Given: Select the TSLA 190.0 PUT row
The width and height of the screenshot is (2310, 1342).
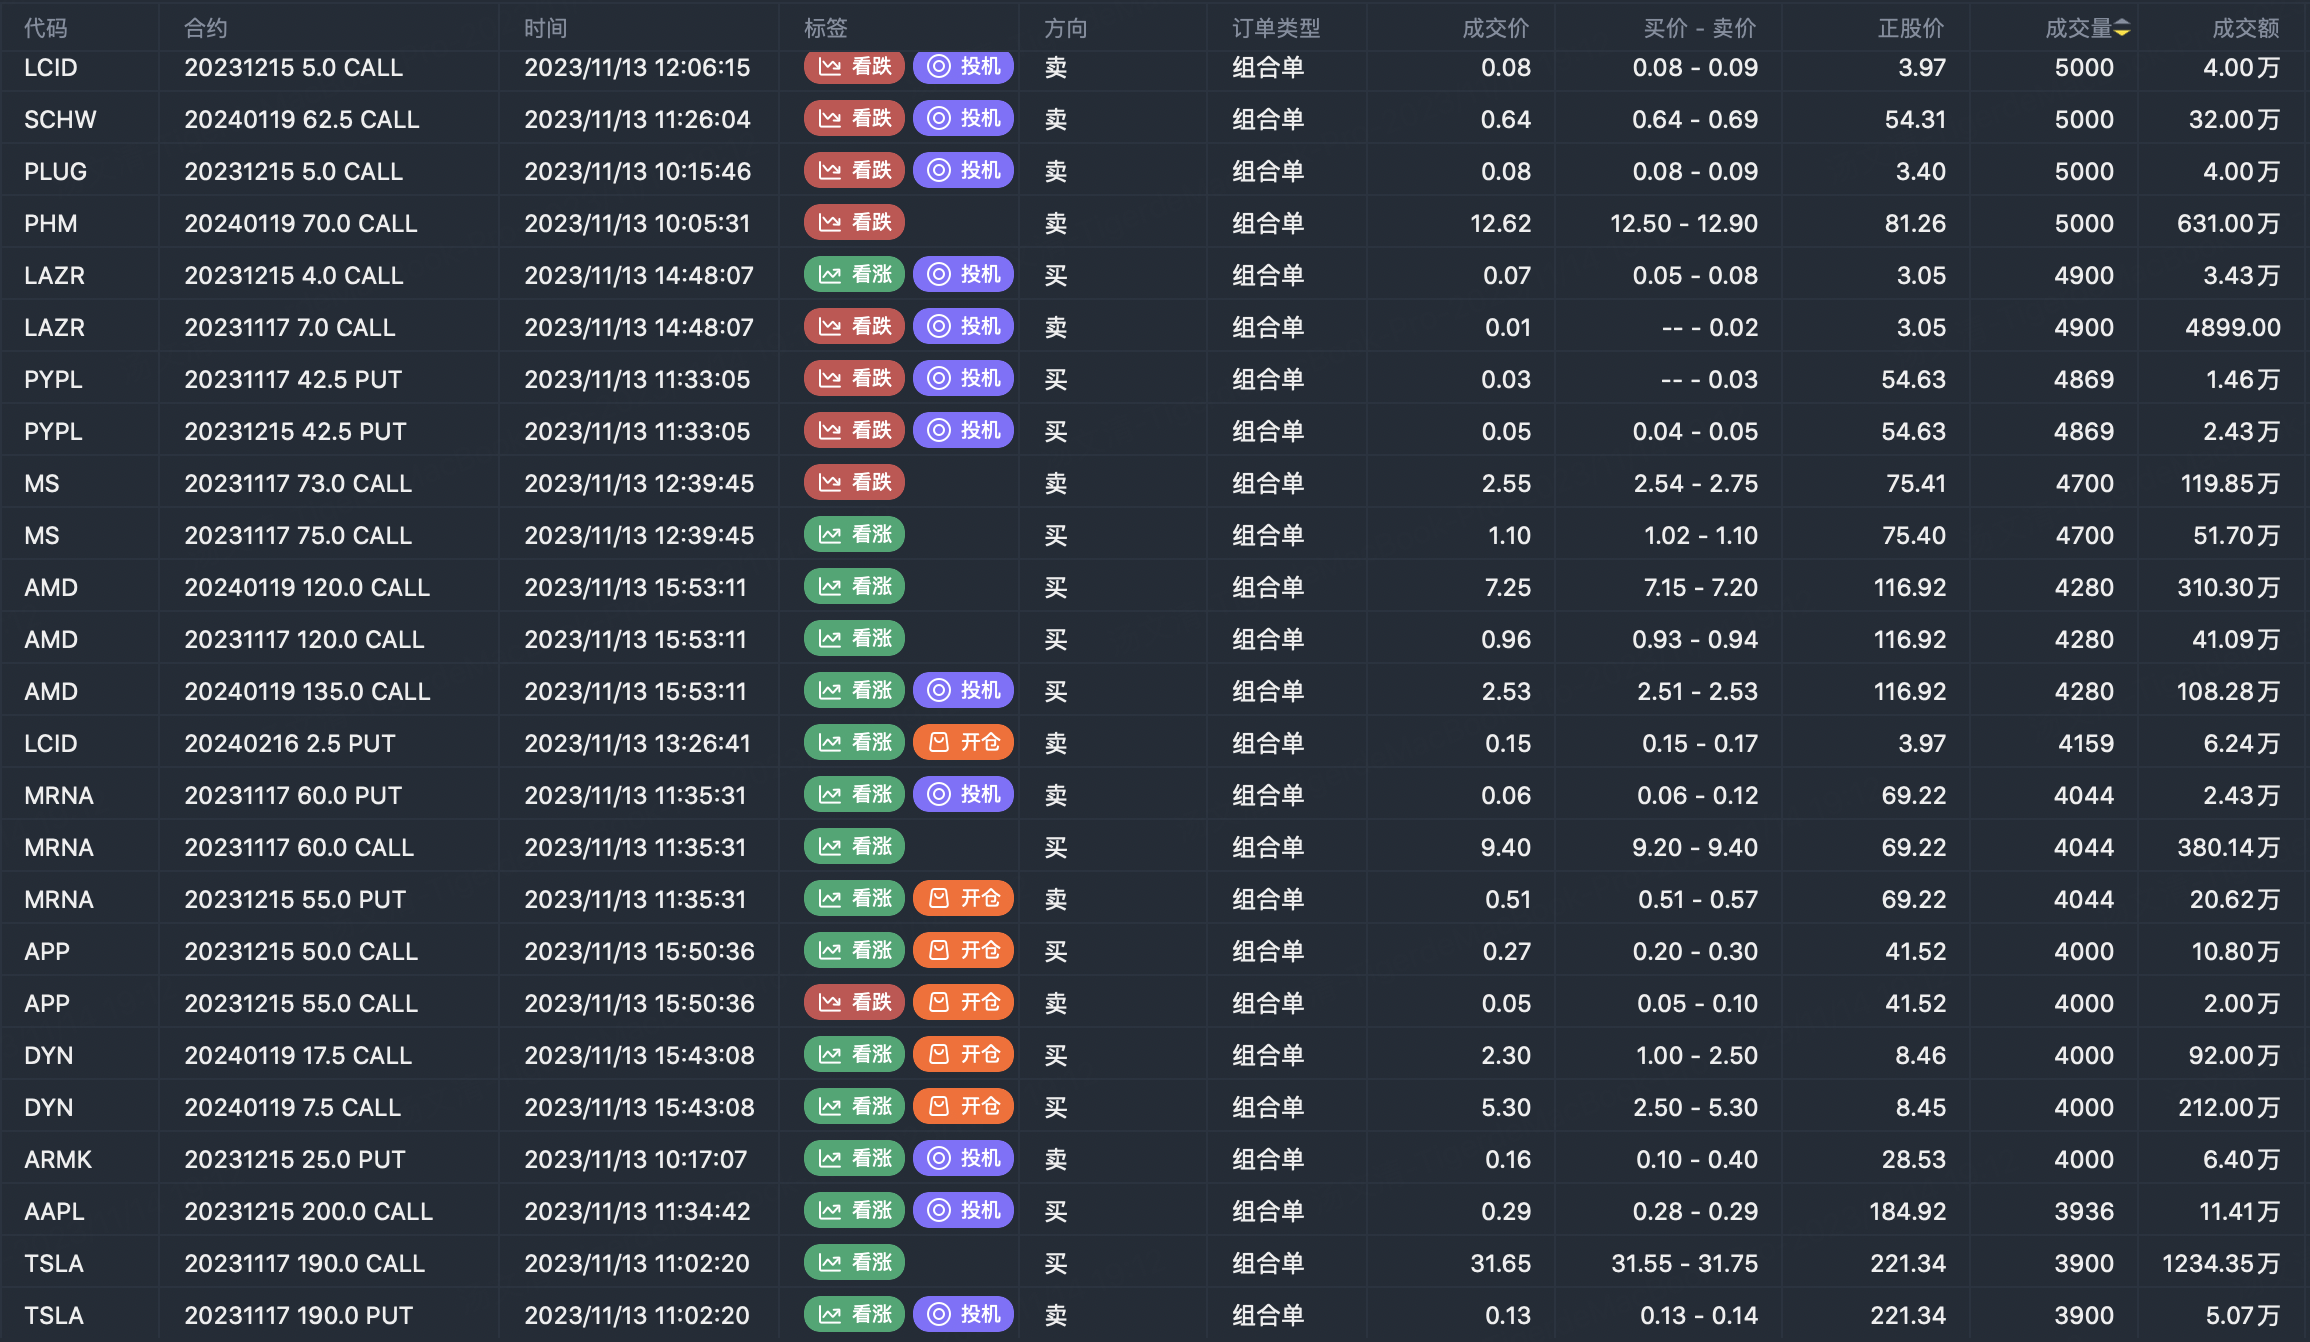Looking at the screenshot, I should click(1155, 1315).
